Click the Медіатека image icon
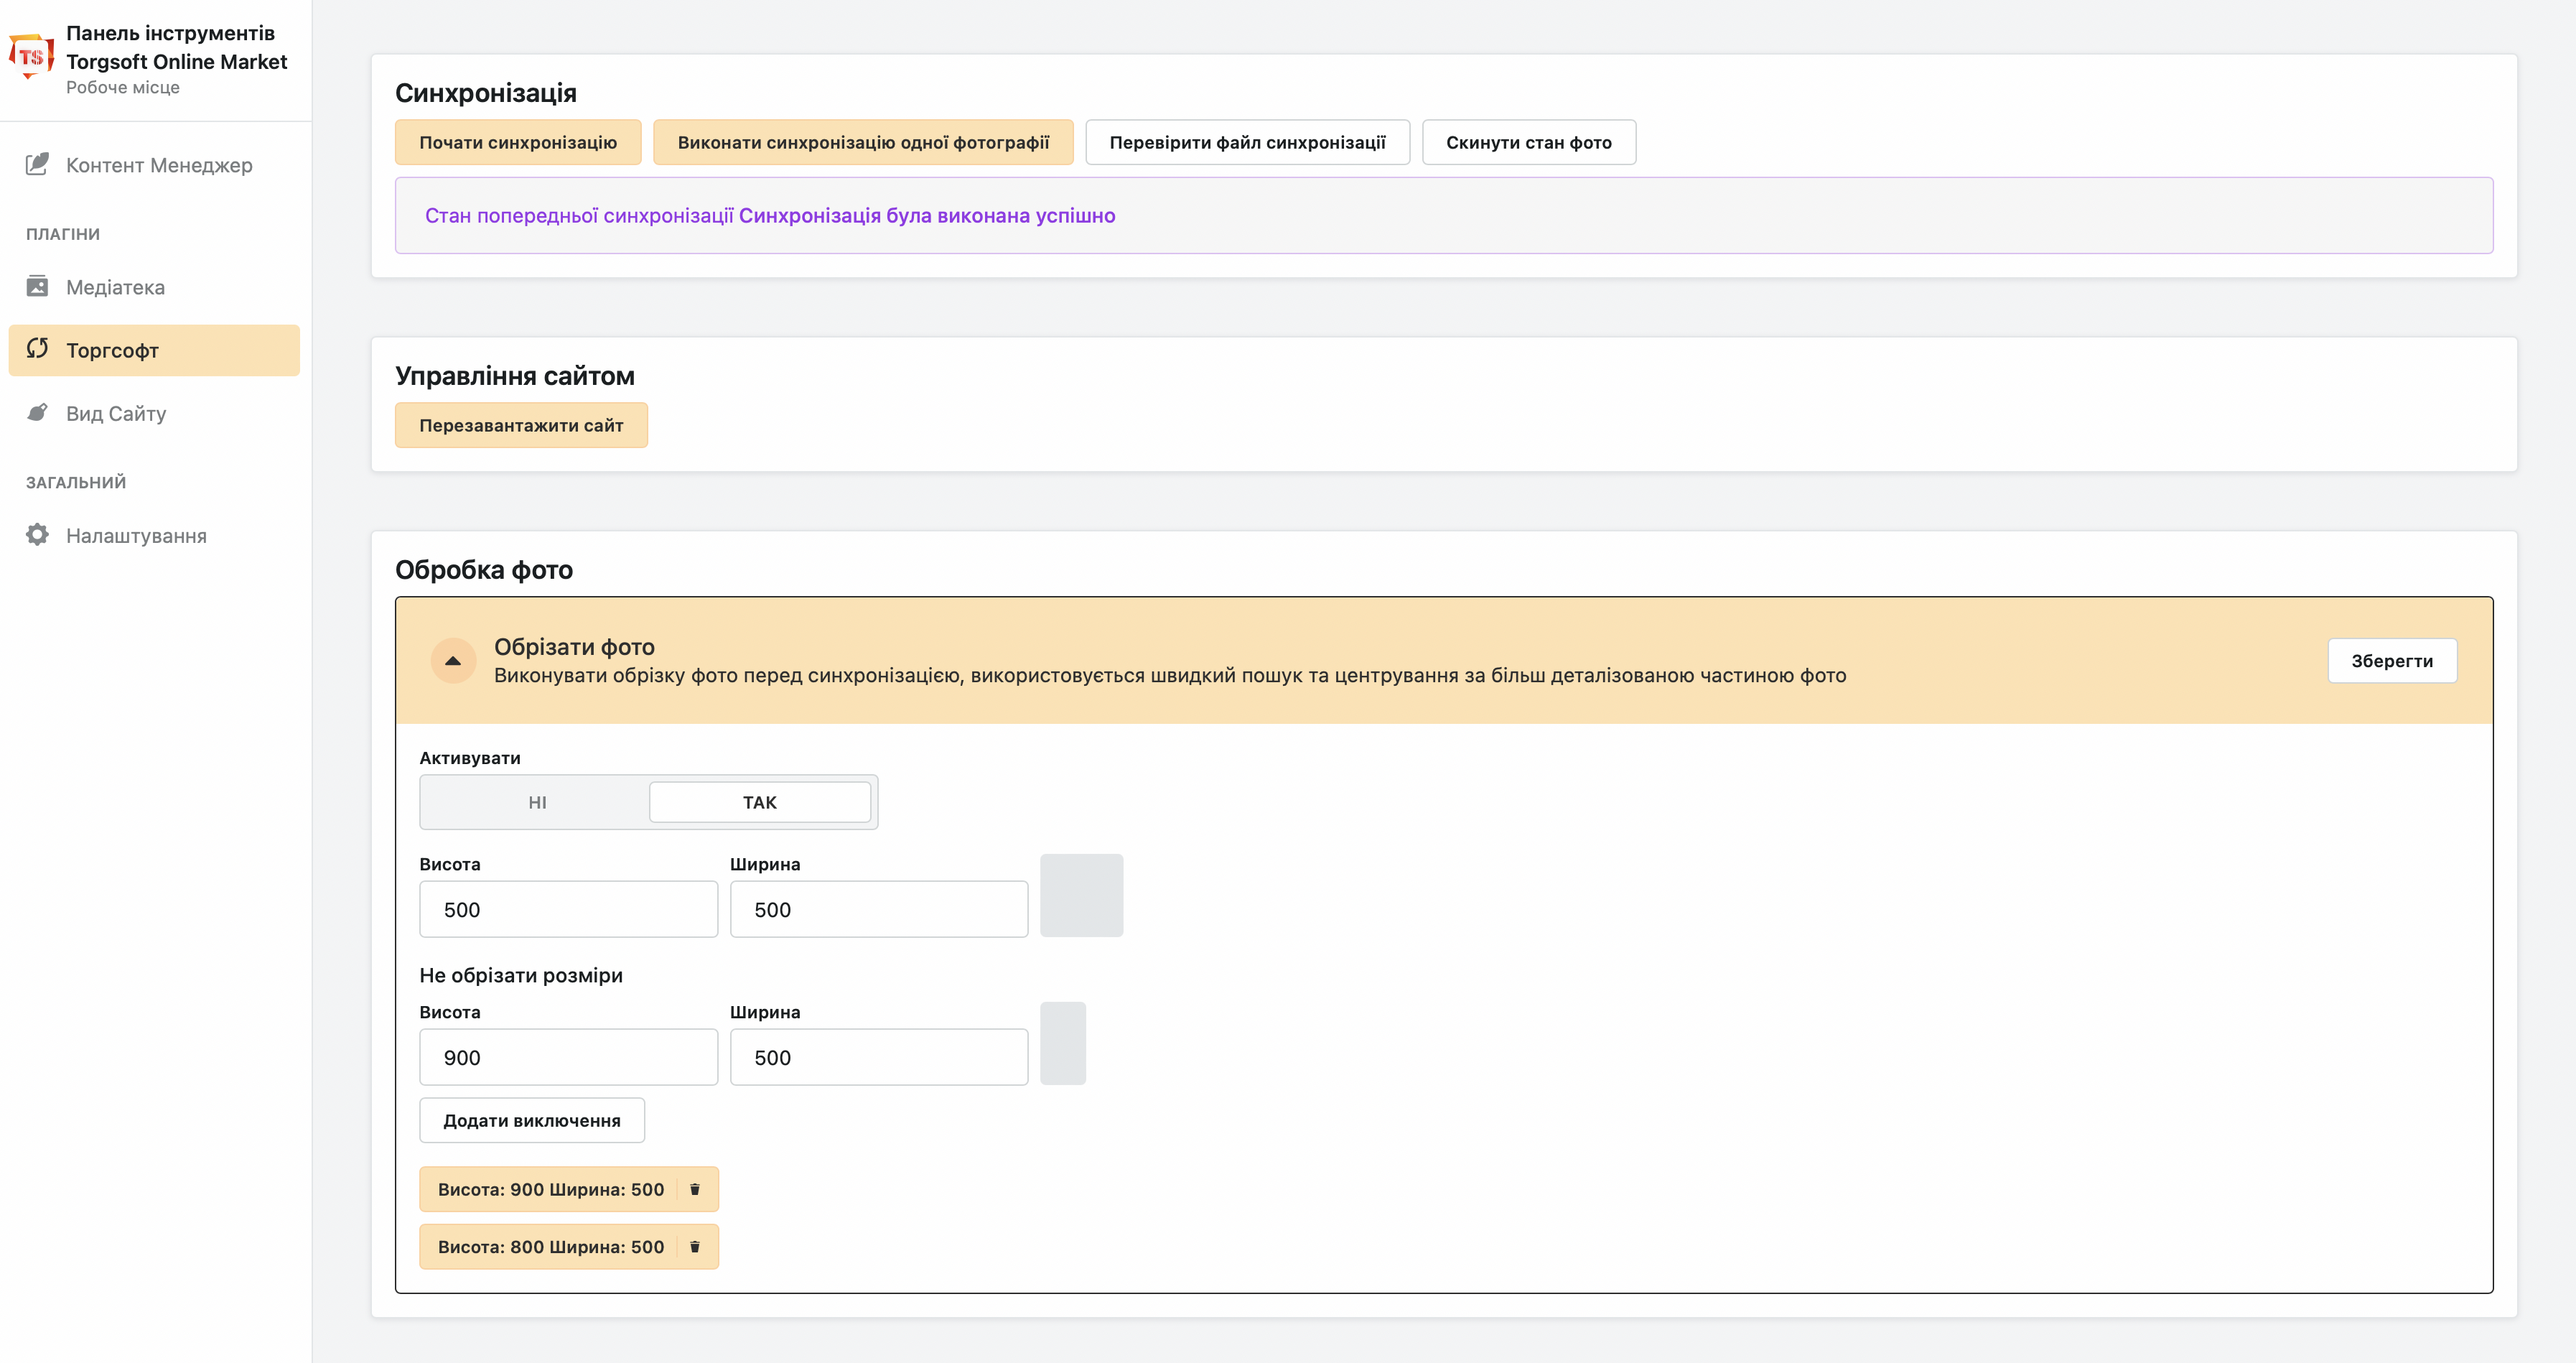2576x1363 pixels. click(37, 286)
